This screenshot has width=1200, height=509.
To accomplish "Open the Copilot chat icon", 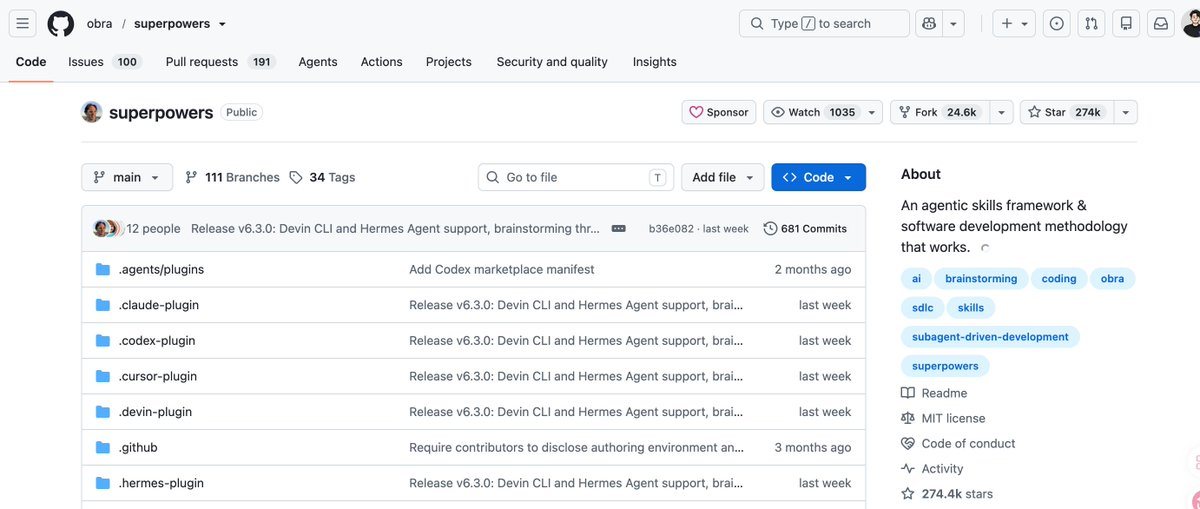I will point(929,23).
